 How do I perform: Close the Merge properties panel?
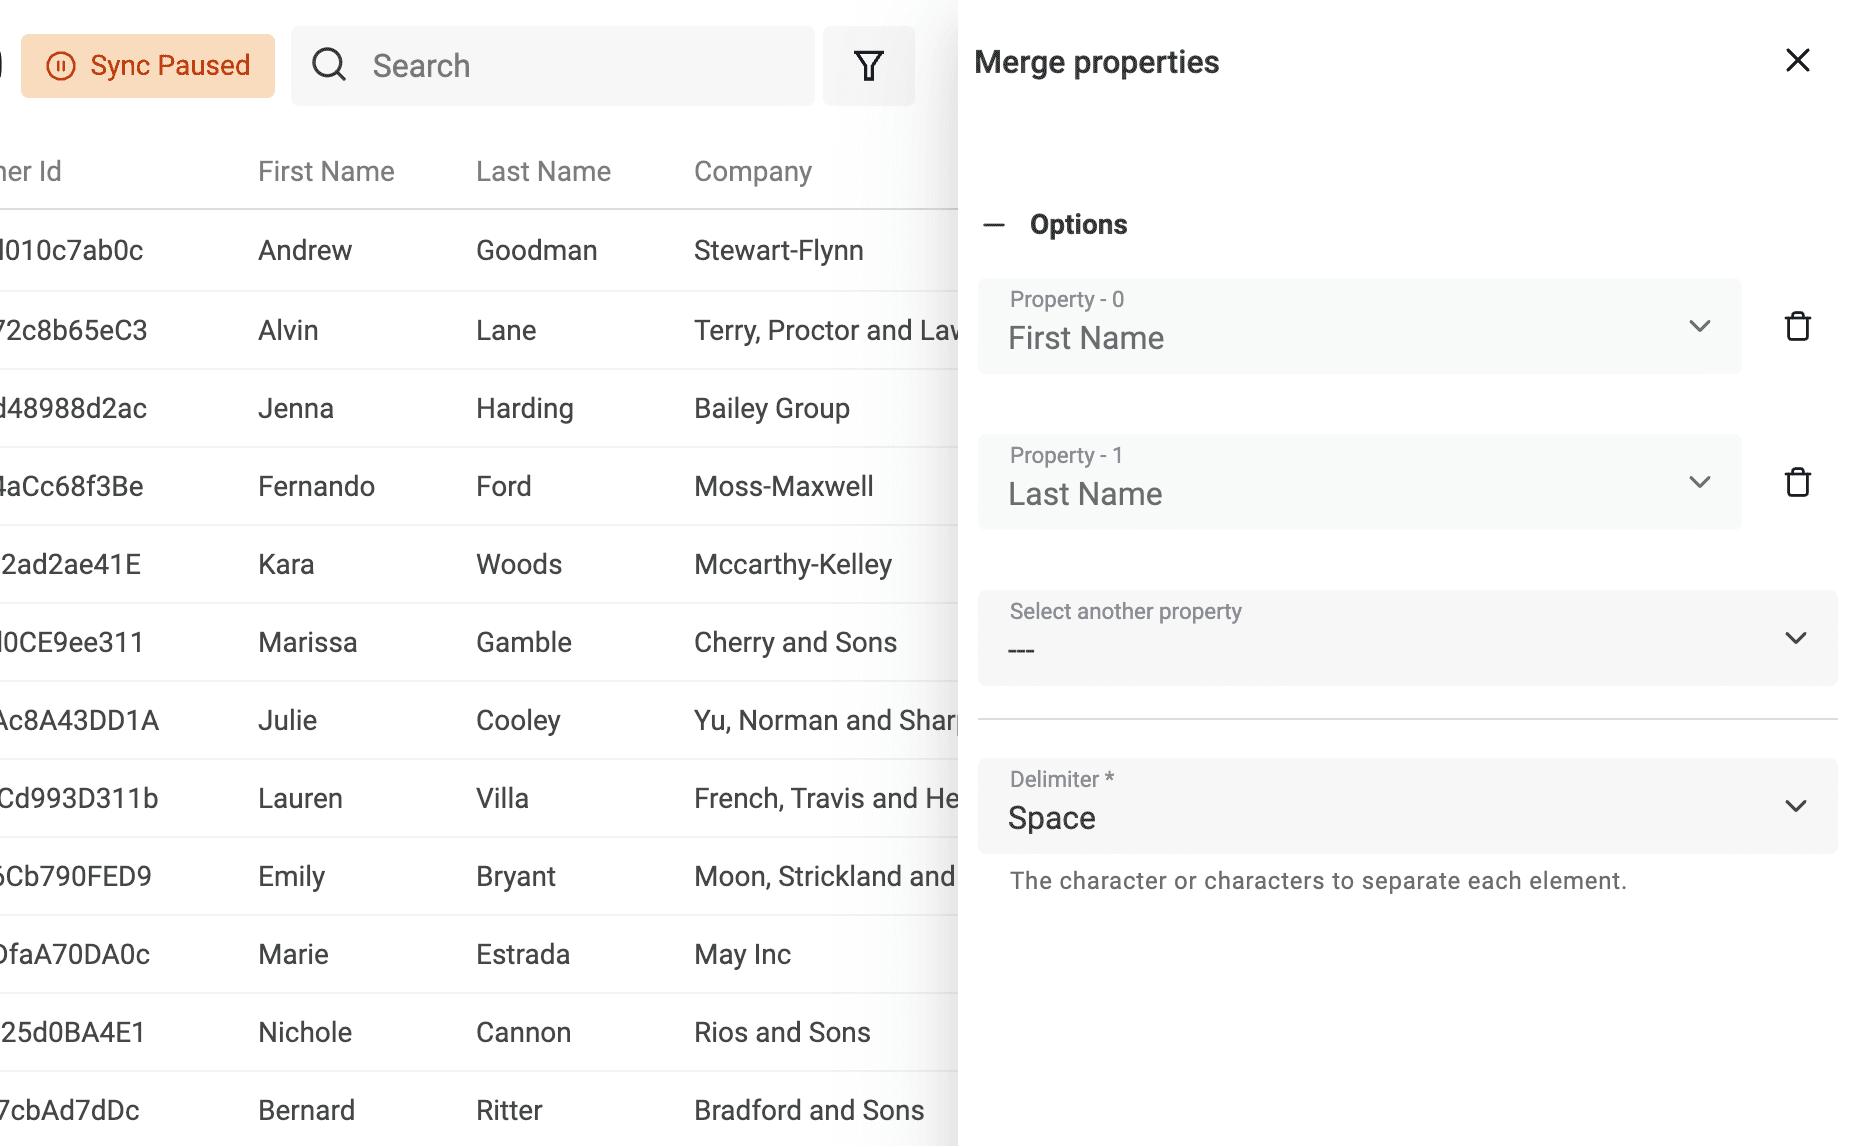point(1797,60)
